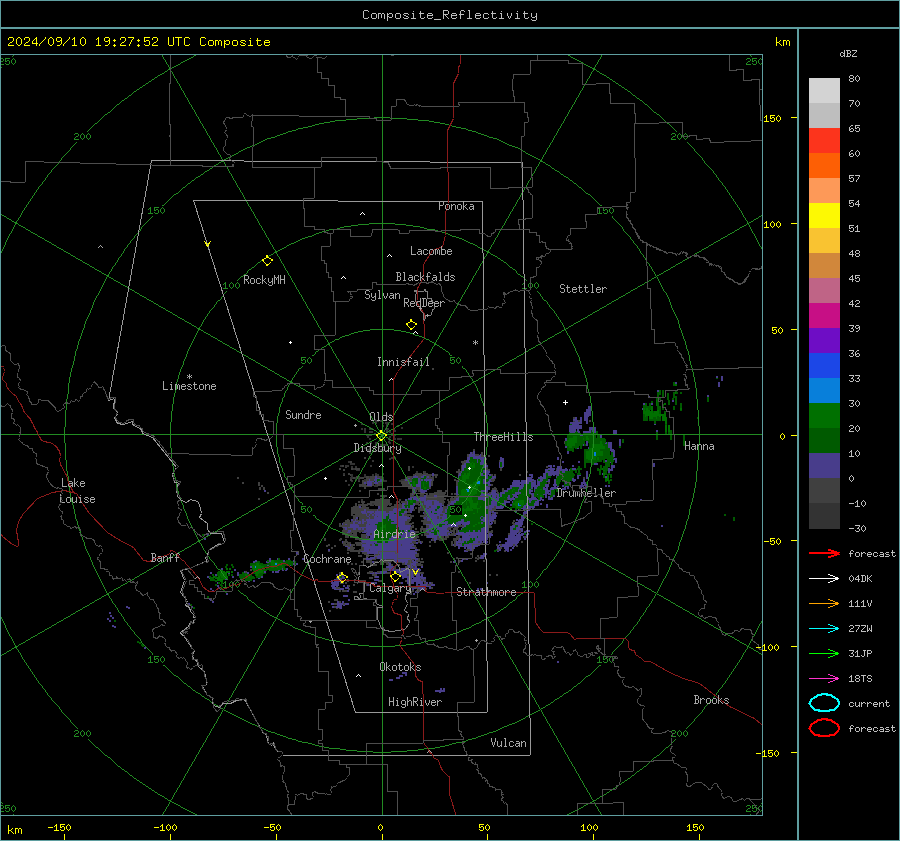Viewport: 900px width, 841px height.
Task: Click the white 04DK arrow legend icon
Action: pyautogui.click(x=824, y=579)
